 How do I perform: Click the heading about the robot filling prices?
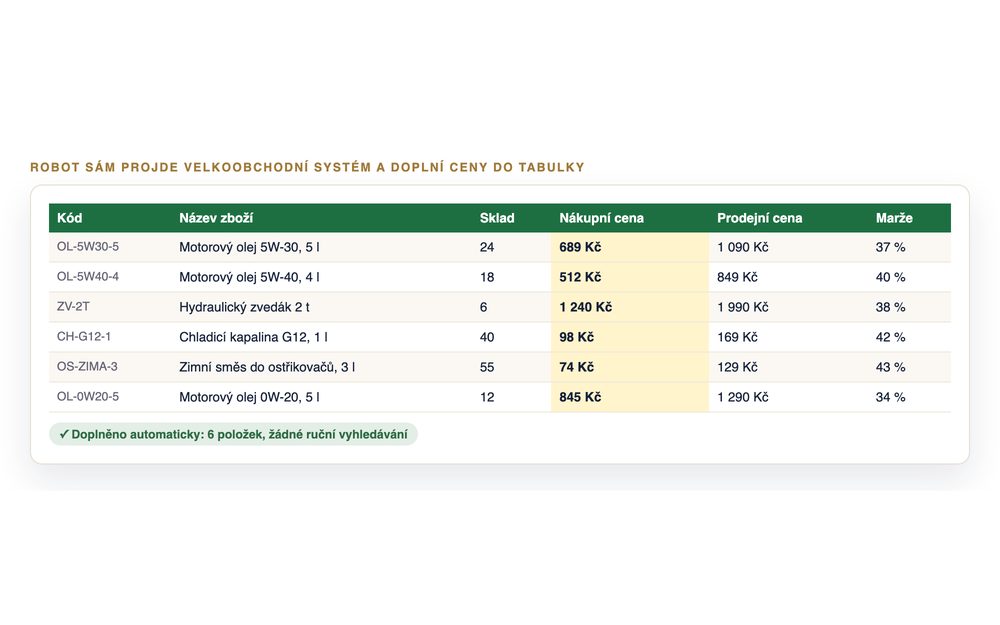(307, 167)
